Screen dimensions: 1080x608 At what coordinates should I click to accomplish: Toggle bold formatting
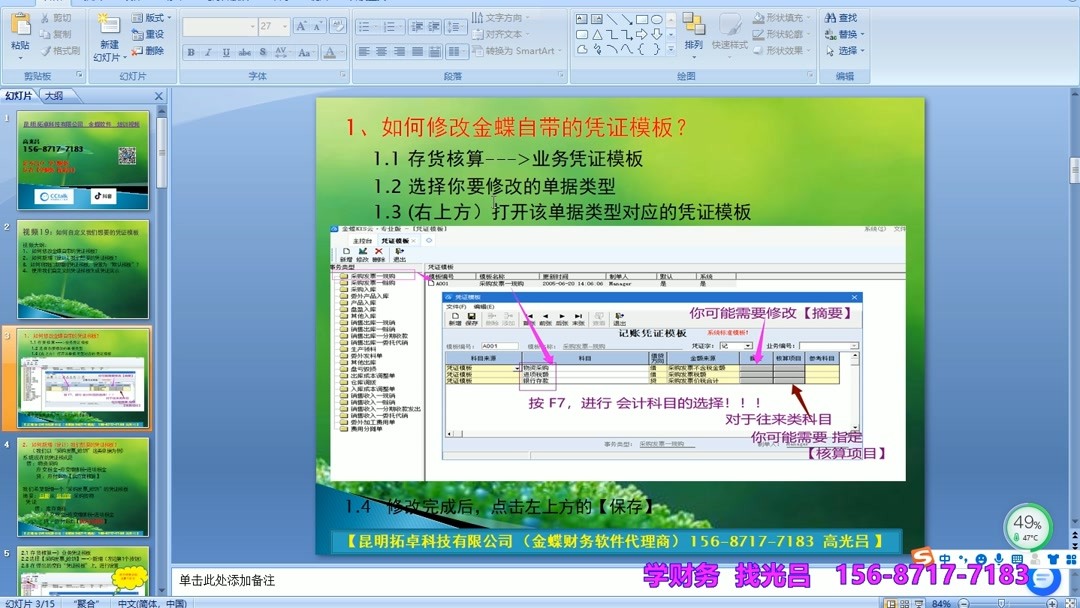pos(190,52)
